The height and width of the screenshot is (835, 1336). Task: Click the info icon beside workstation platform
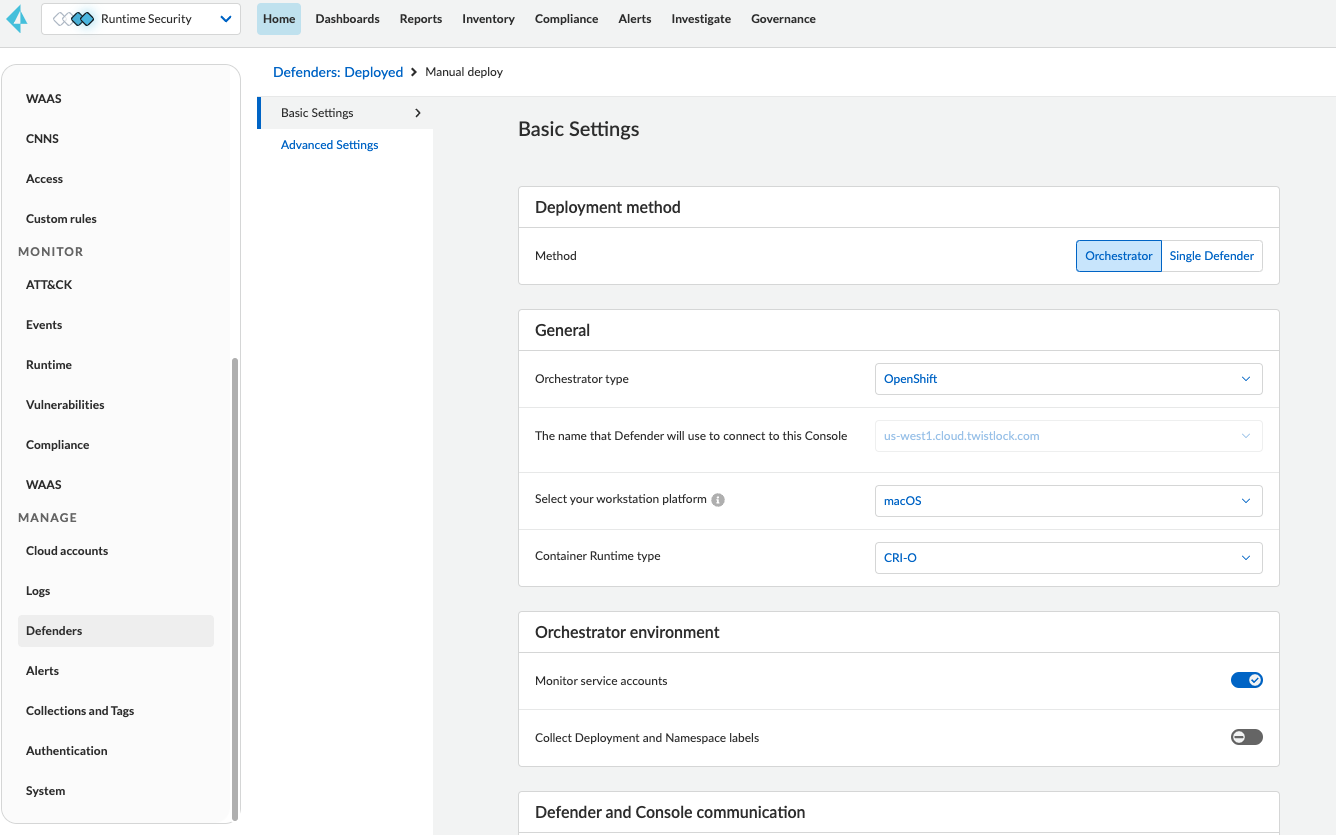(x=718, y=500)
